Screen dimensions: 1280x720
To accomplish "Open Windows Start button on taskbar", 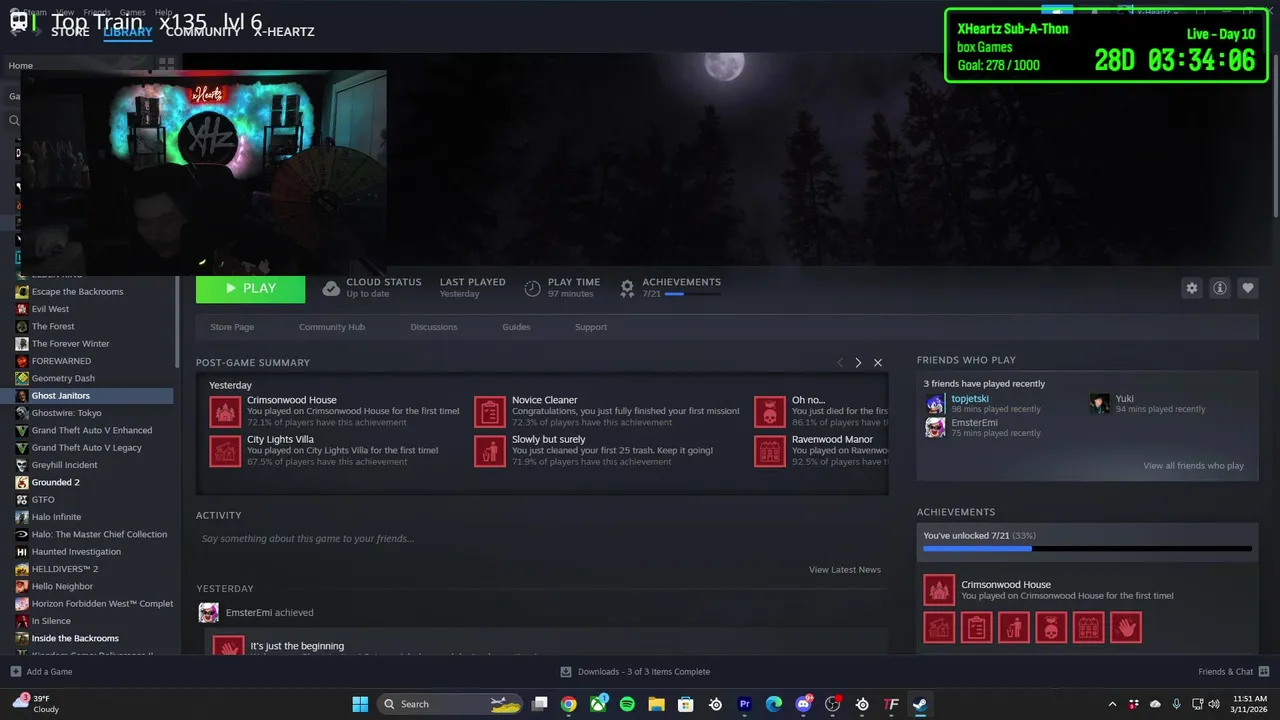I will (360, 704).
